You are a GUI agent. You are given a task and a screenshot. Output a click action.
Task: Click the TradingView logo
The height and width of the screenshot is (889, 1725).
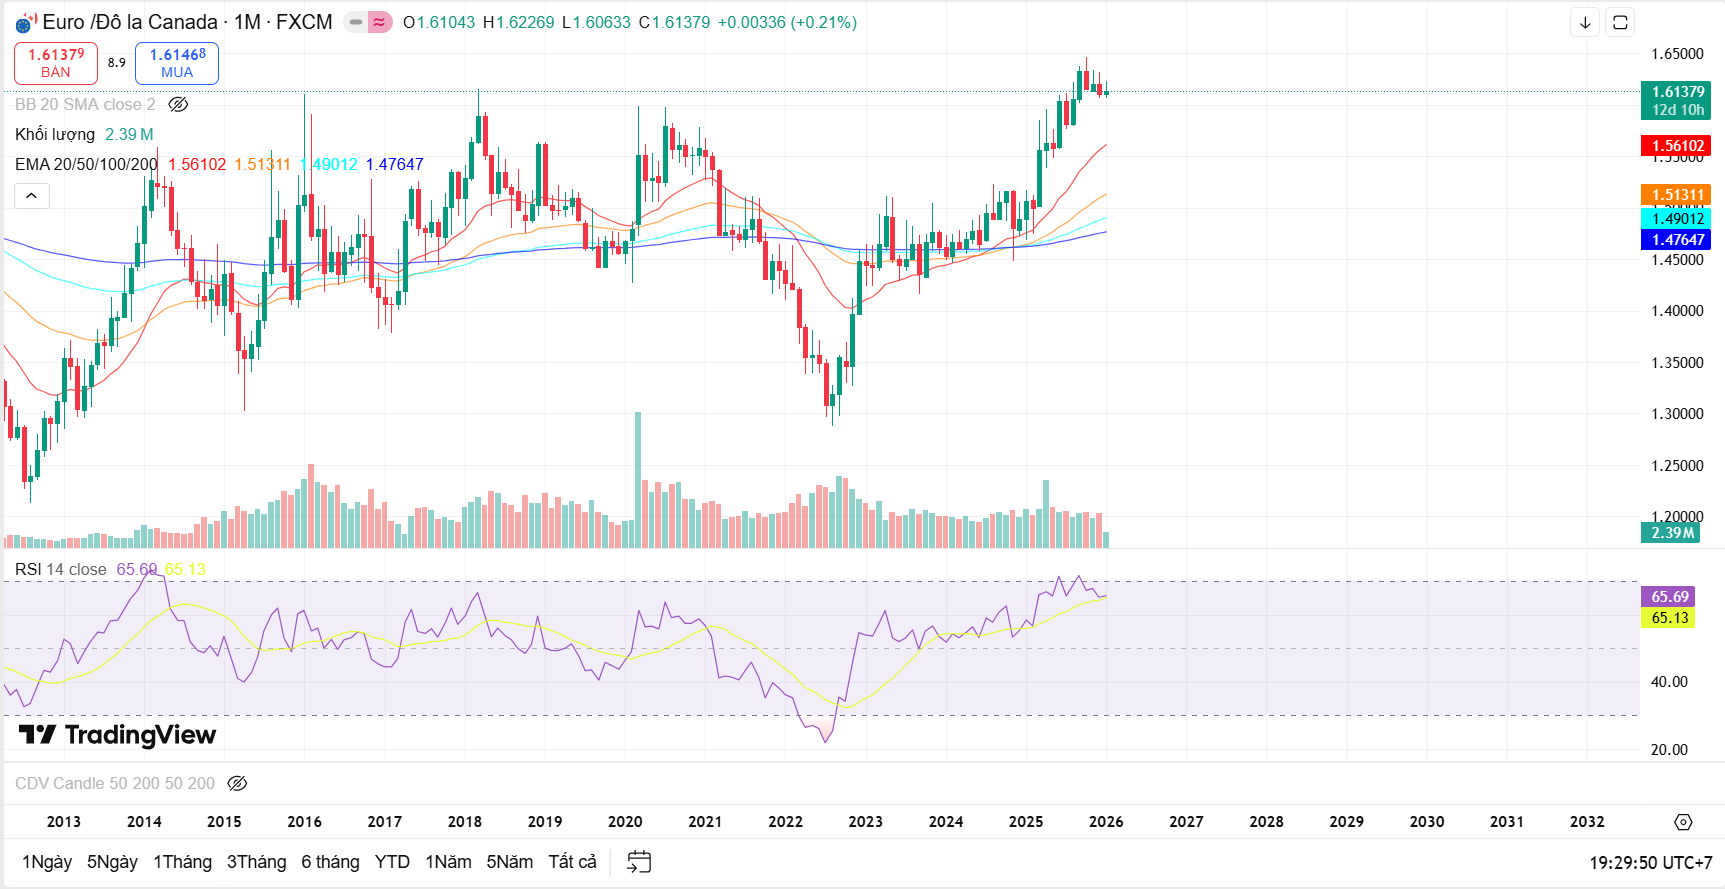pos(117,735)
